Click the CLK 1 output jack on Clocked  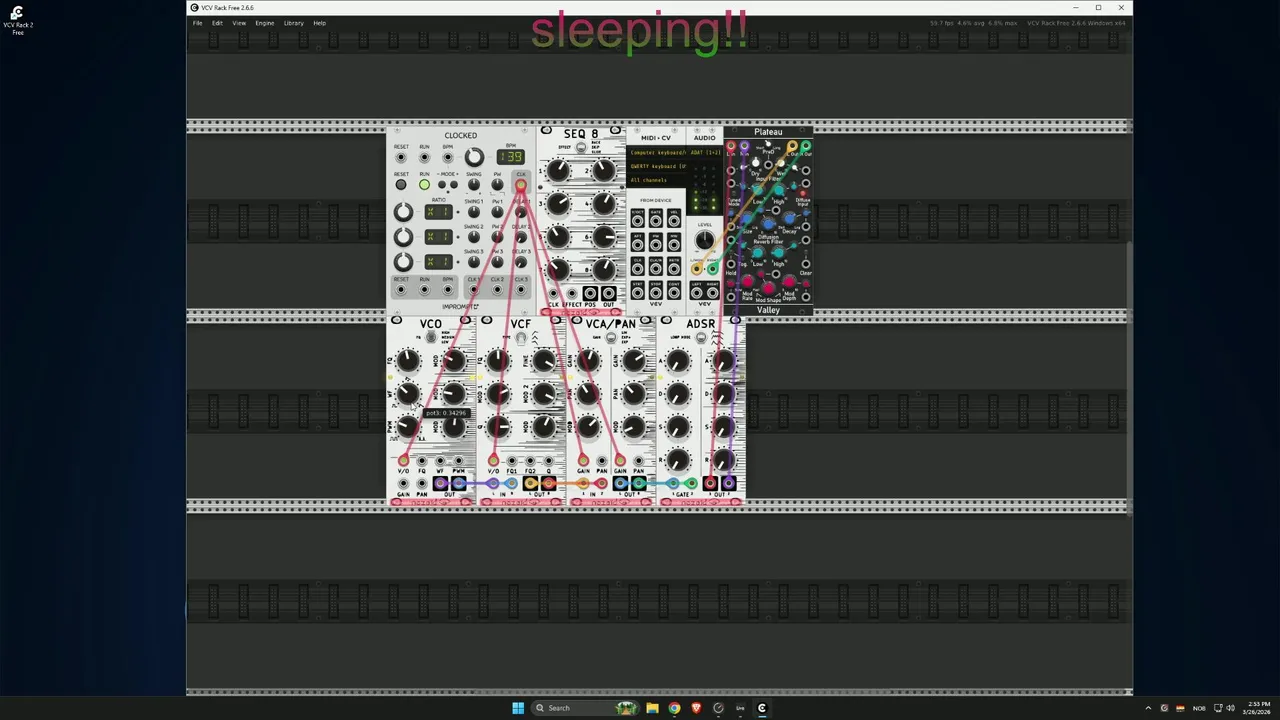(x=473, y=290)
